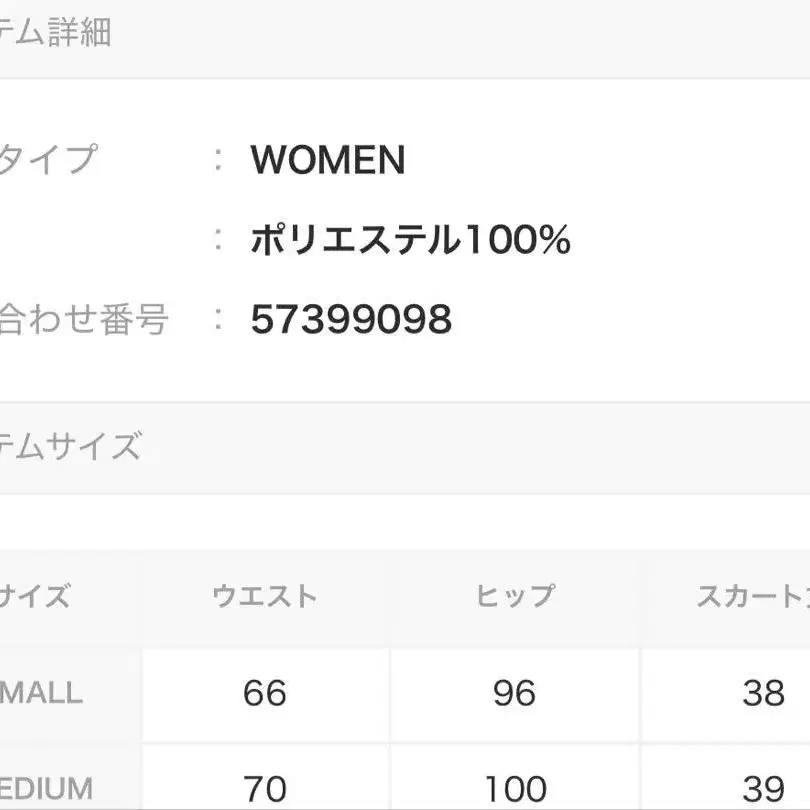Select the MEDIUM waist value 70

coord(265,788)
